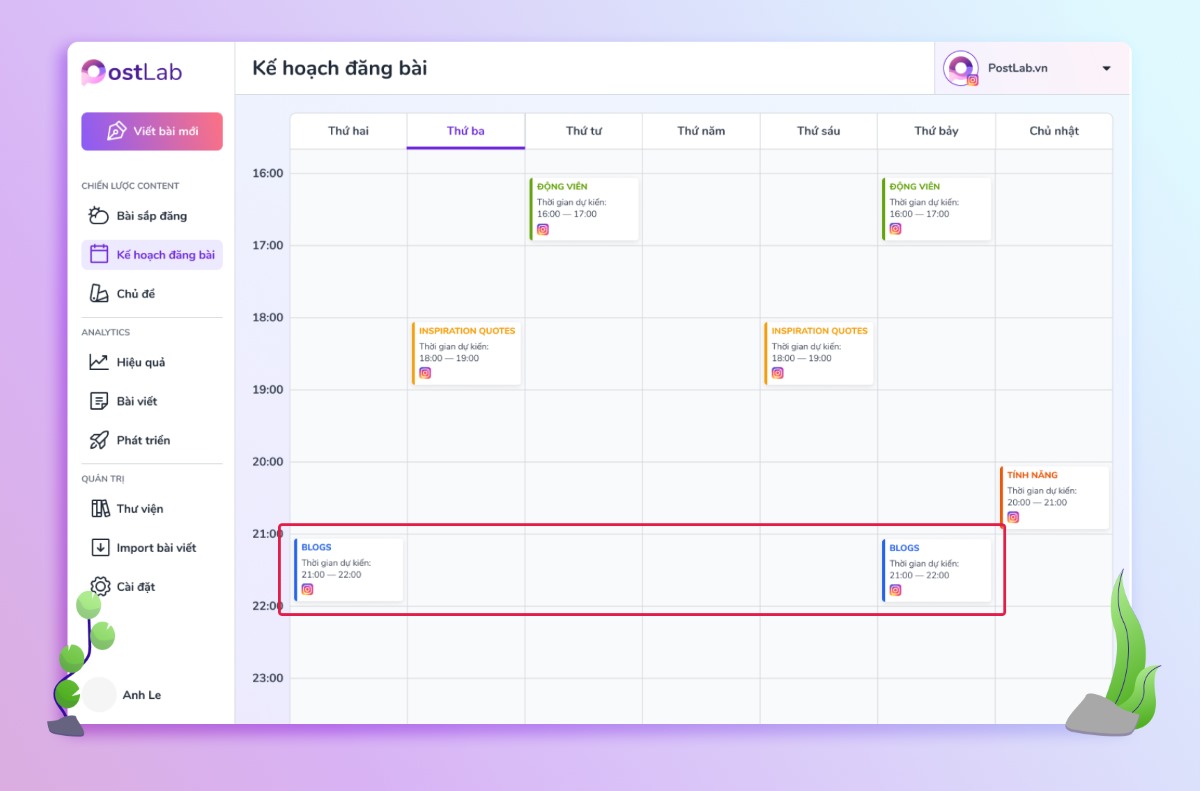The height and width of the screenshot is (791, 1200).
Task: Open the ĐỘNG VIÊN card on Thứ bảy
Action: (936, 209)
